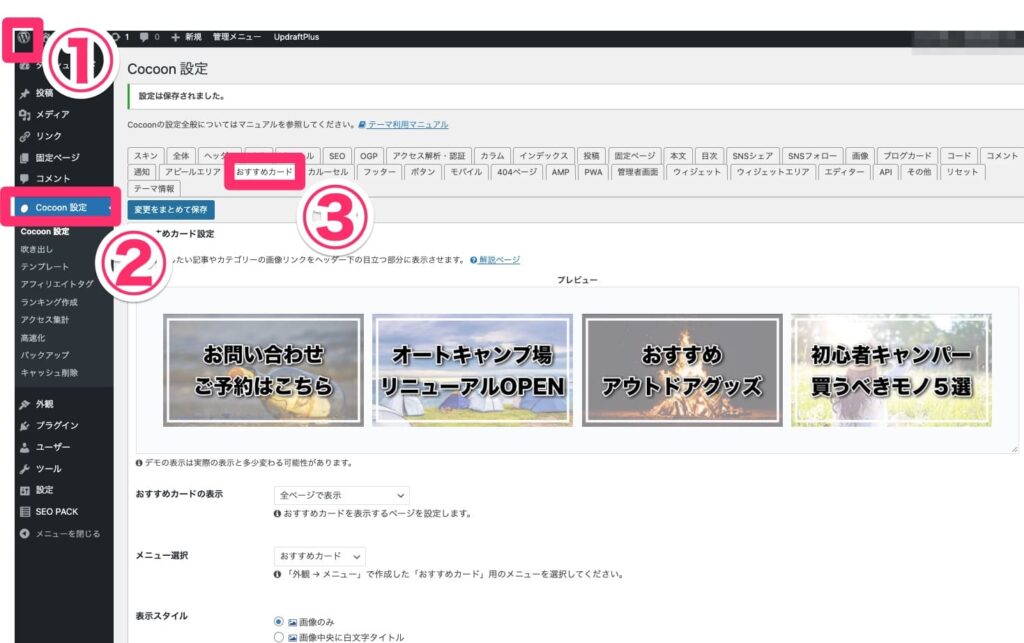Image resolution: width=1024 pixels, height=643 pixels.
Task: Open ランキング作成 in the Cocoon submenu
Action: click(x=49, y=302)
